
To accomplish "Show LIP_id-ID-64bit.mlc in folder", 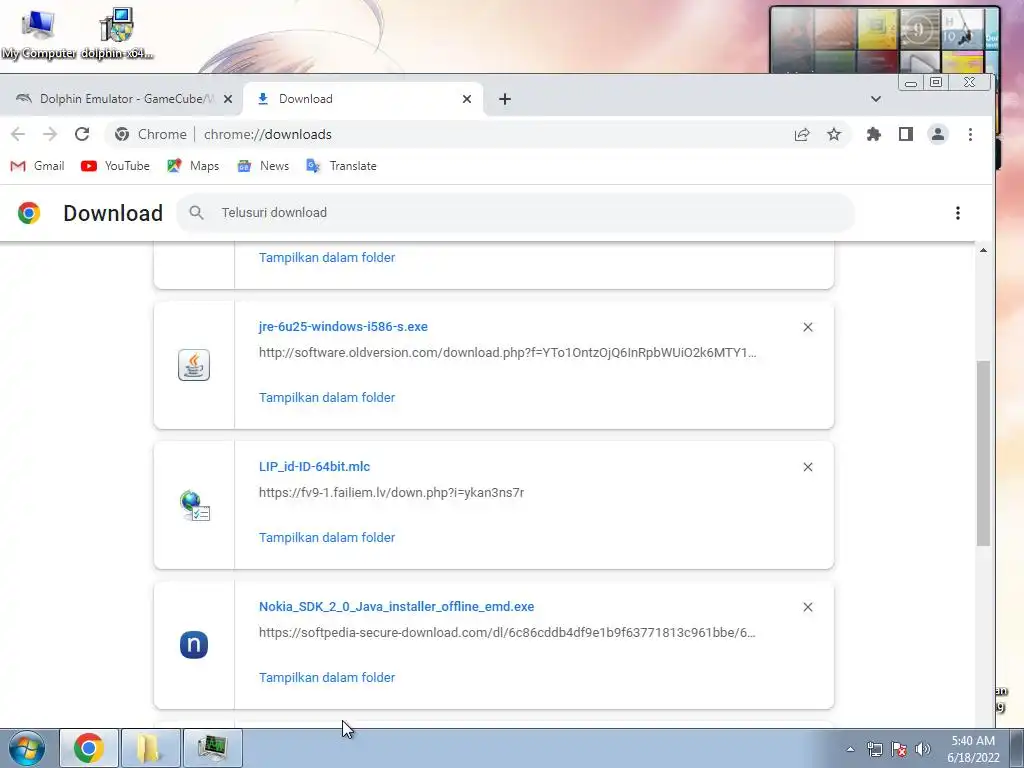I will (x=327, y=537).
